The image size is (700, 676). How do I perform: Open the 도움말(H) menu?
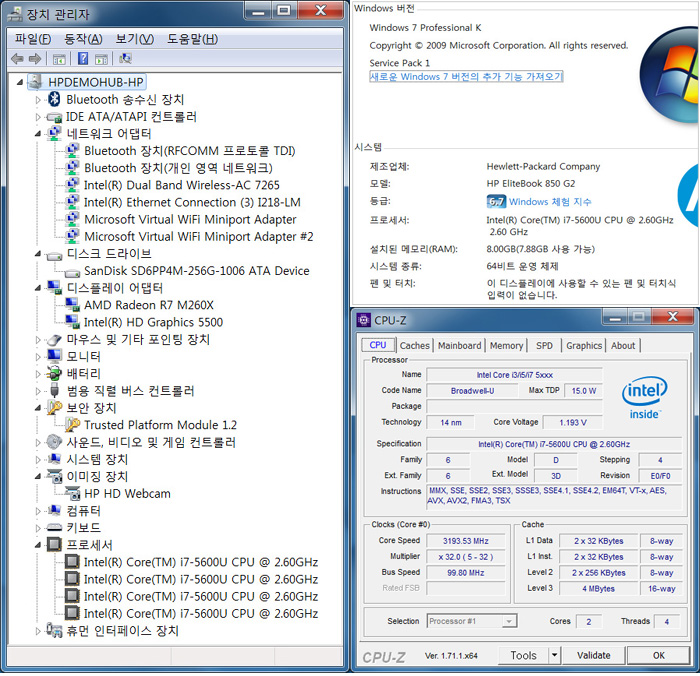[x=192, y=39]
